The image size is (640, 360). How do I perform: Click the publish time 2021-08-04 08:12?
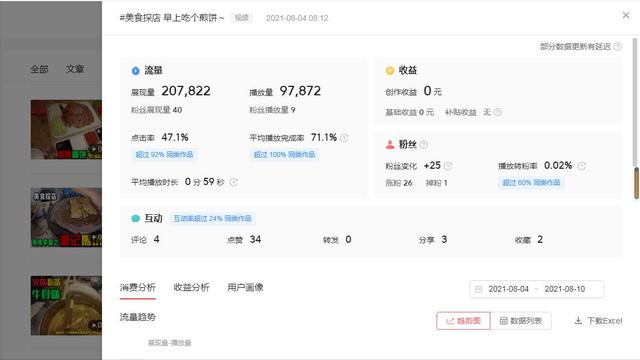297,18
